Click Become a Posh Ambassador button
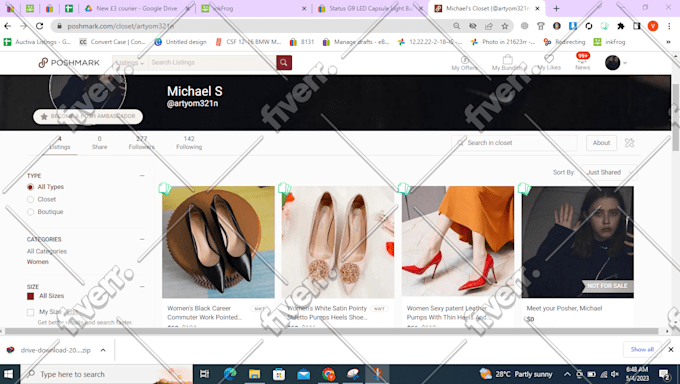680x384 pixels. pos(88,116)
